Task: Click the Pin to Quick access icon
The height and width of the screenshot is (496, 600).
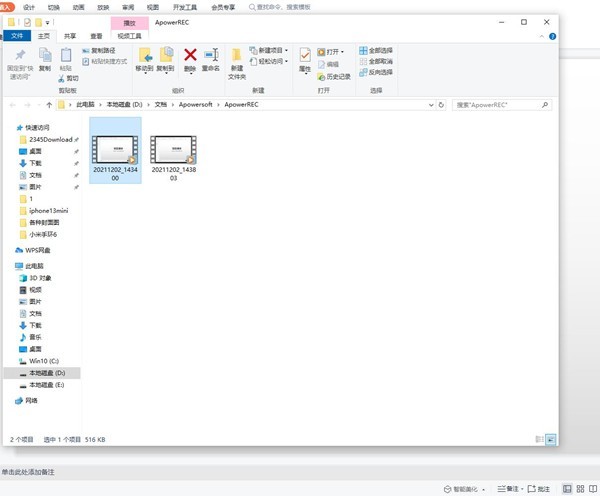Action: (x=20, y=55)
